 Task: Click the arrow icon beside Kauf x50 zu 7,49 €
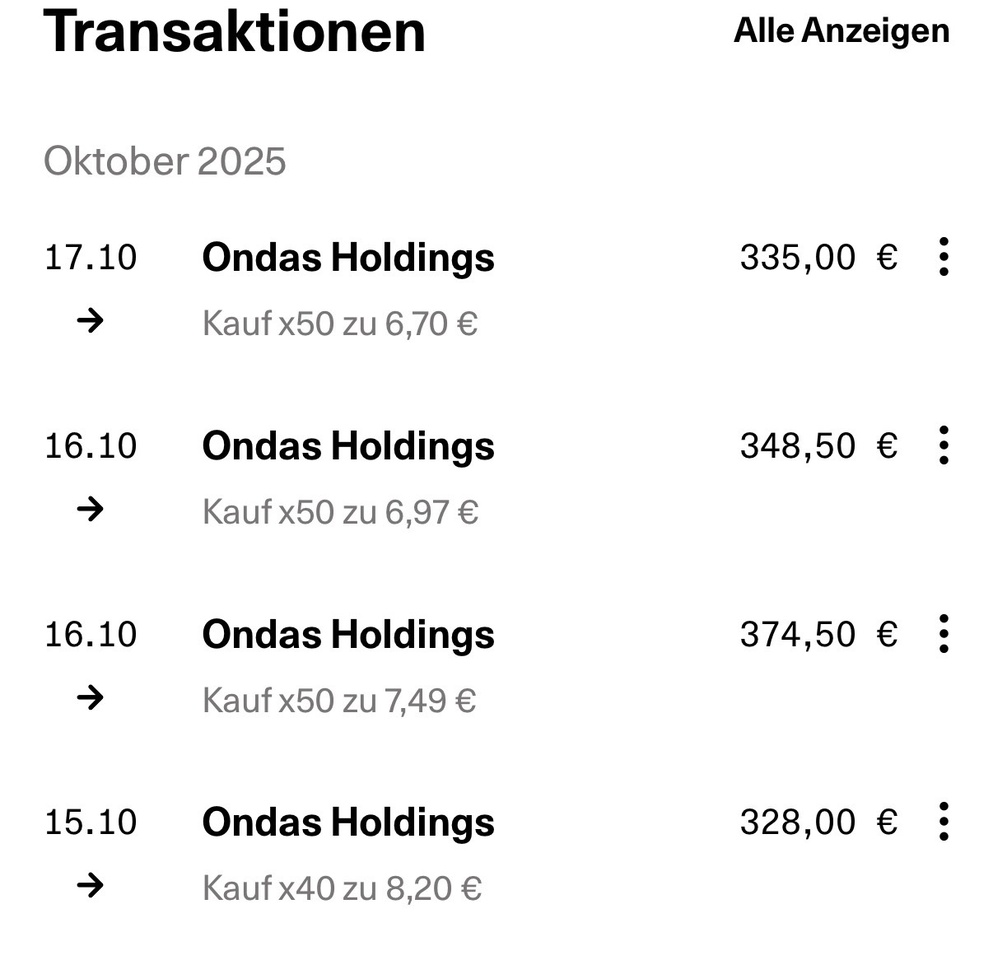[x=90, y=698]
